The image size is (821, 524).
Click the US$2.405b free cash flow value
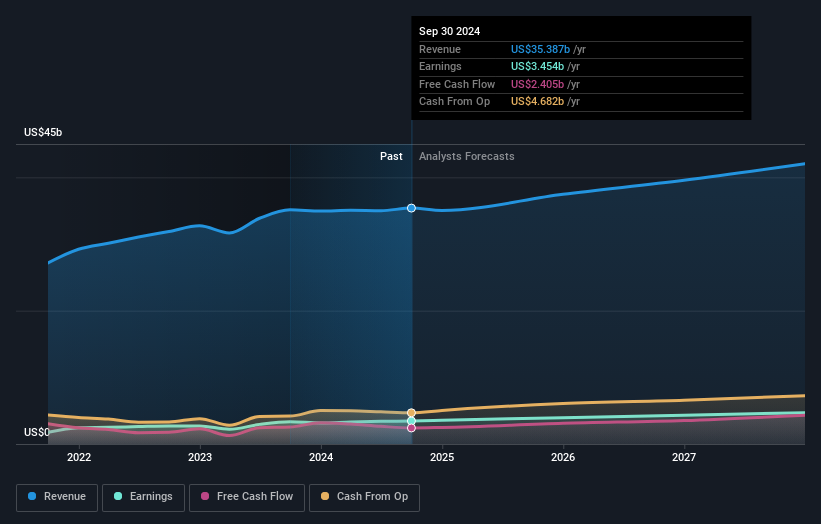pyautogui.click(x=537, y=84)
